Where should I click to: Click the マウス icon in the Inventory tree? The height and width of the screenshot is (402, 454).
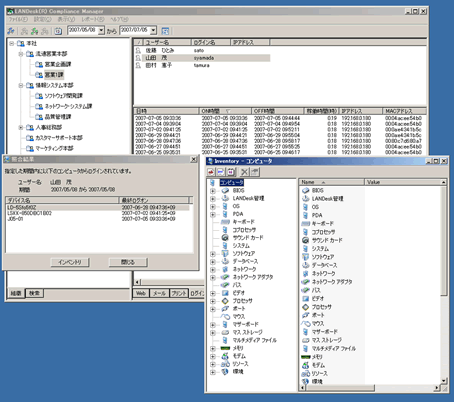pos(225,316)
